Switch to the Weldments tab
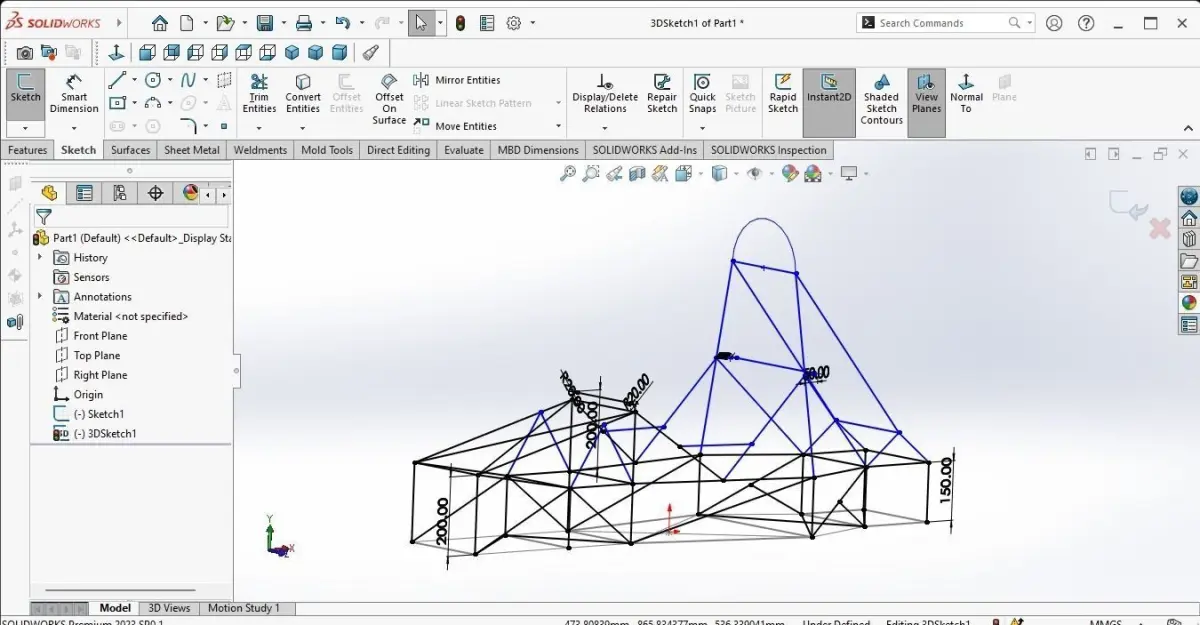The height and width of the screenshot is (625, 1200). [x=261, y=150]
